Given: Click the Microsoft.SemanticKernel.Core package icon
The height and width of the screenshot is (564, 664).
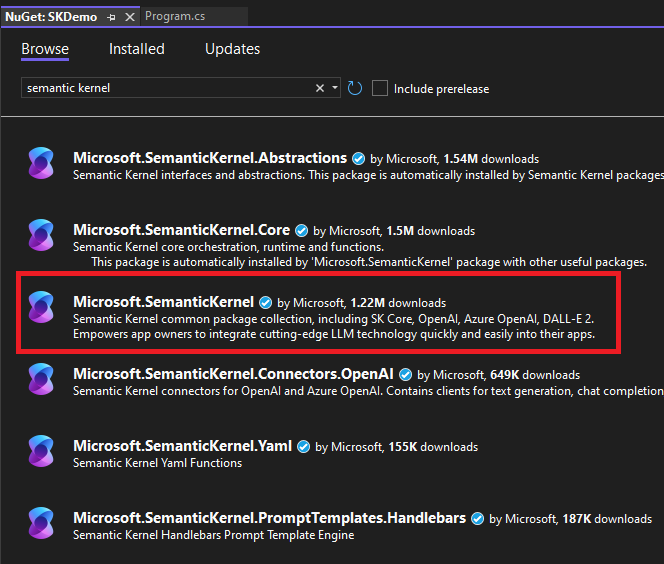Looking at the screenshot, I should pyautogui.click(x=41, y=235).
